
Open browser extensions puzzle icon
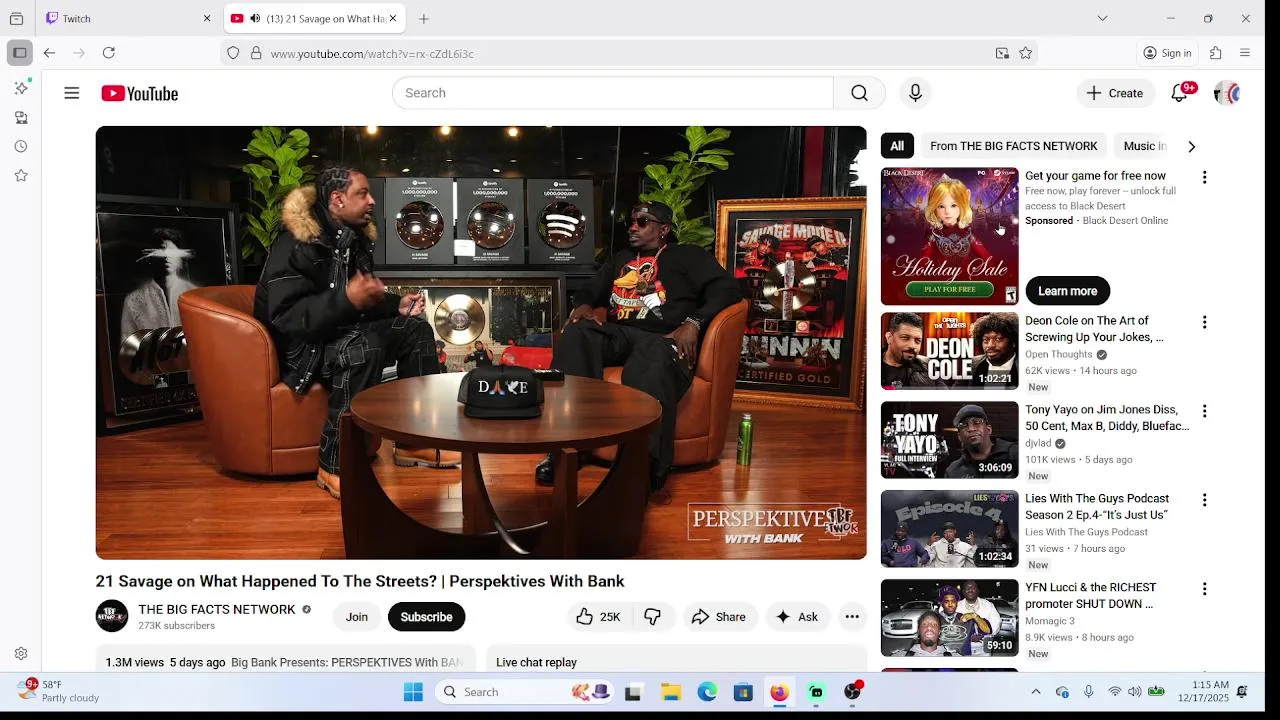pos(1216,53)
